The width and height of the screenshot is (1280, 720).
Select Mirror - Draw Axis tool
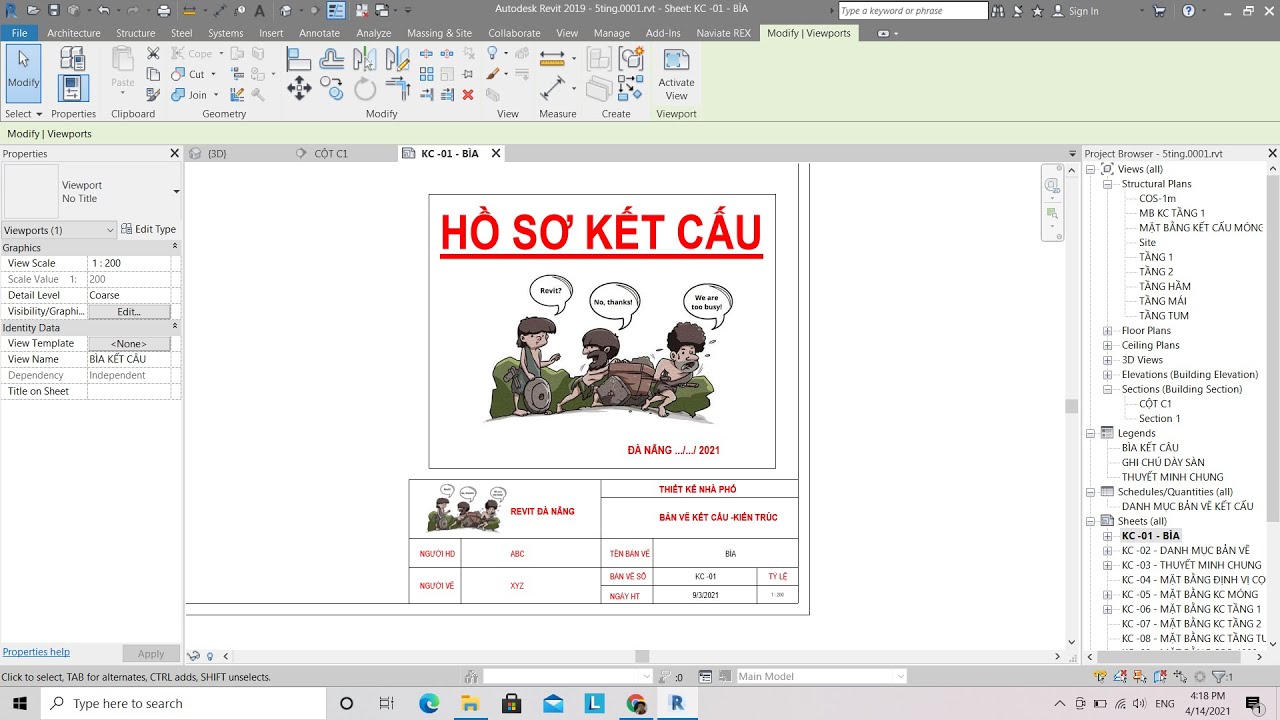tap(397, 59)
